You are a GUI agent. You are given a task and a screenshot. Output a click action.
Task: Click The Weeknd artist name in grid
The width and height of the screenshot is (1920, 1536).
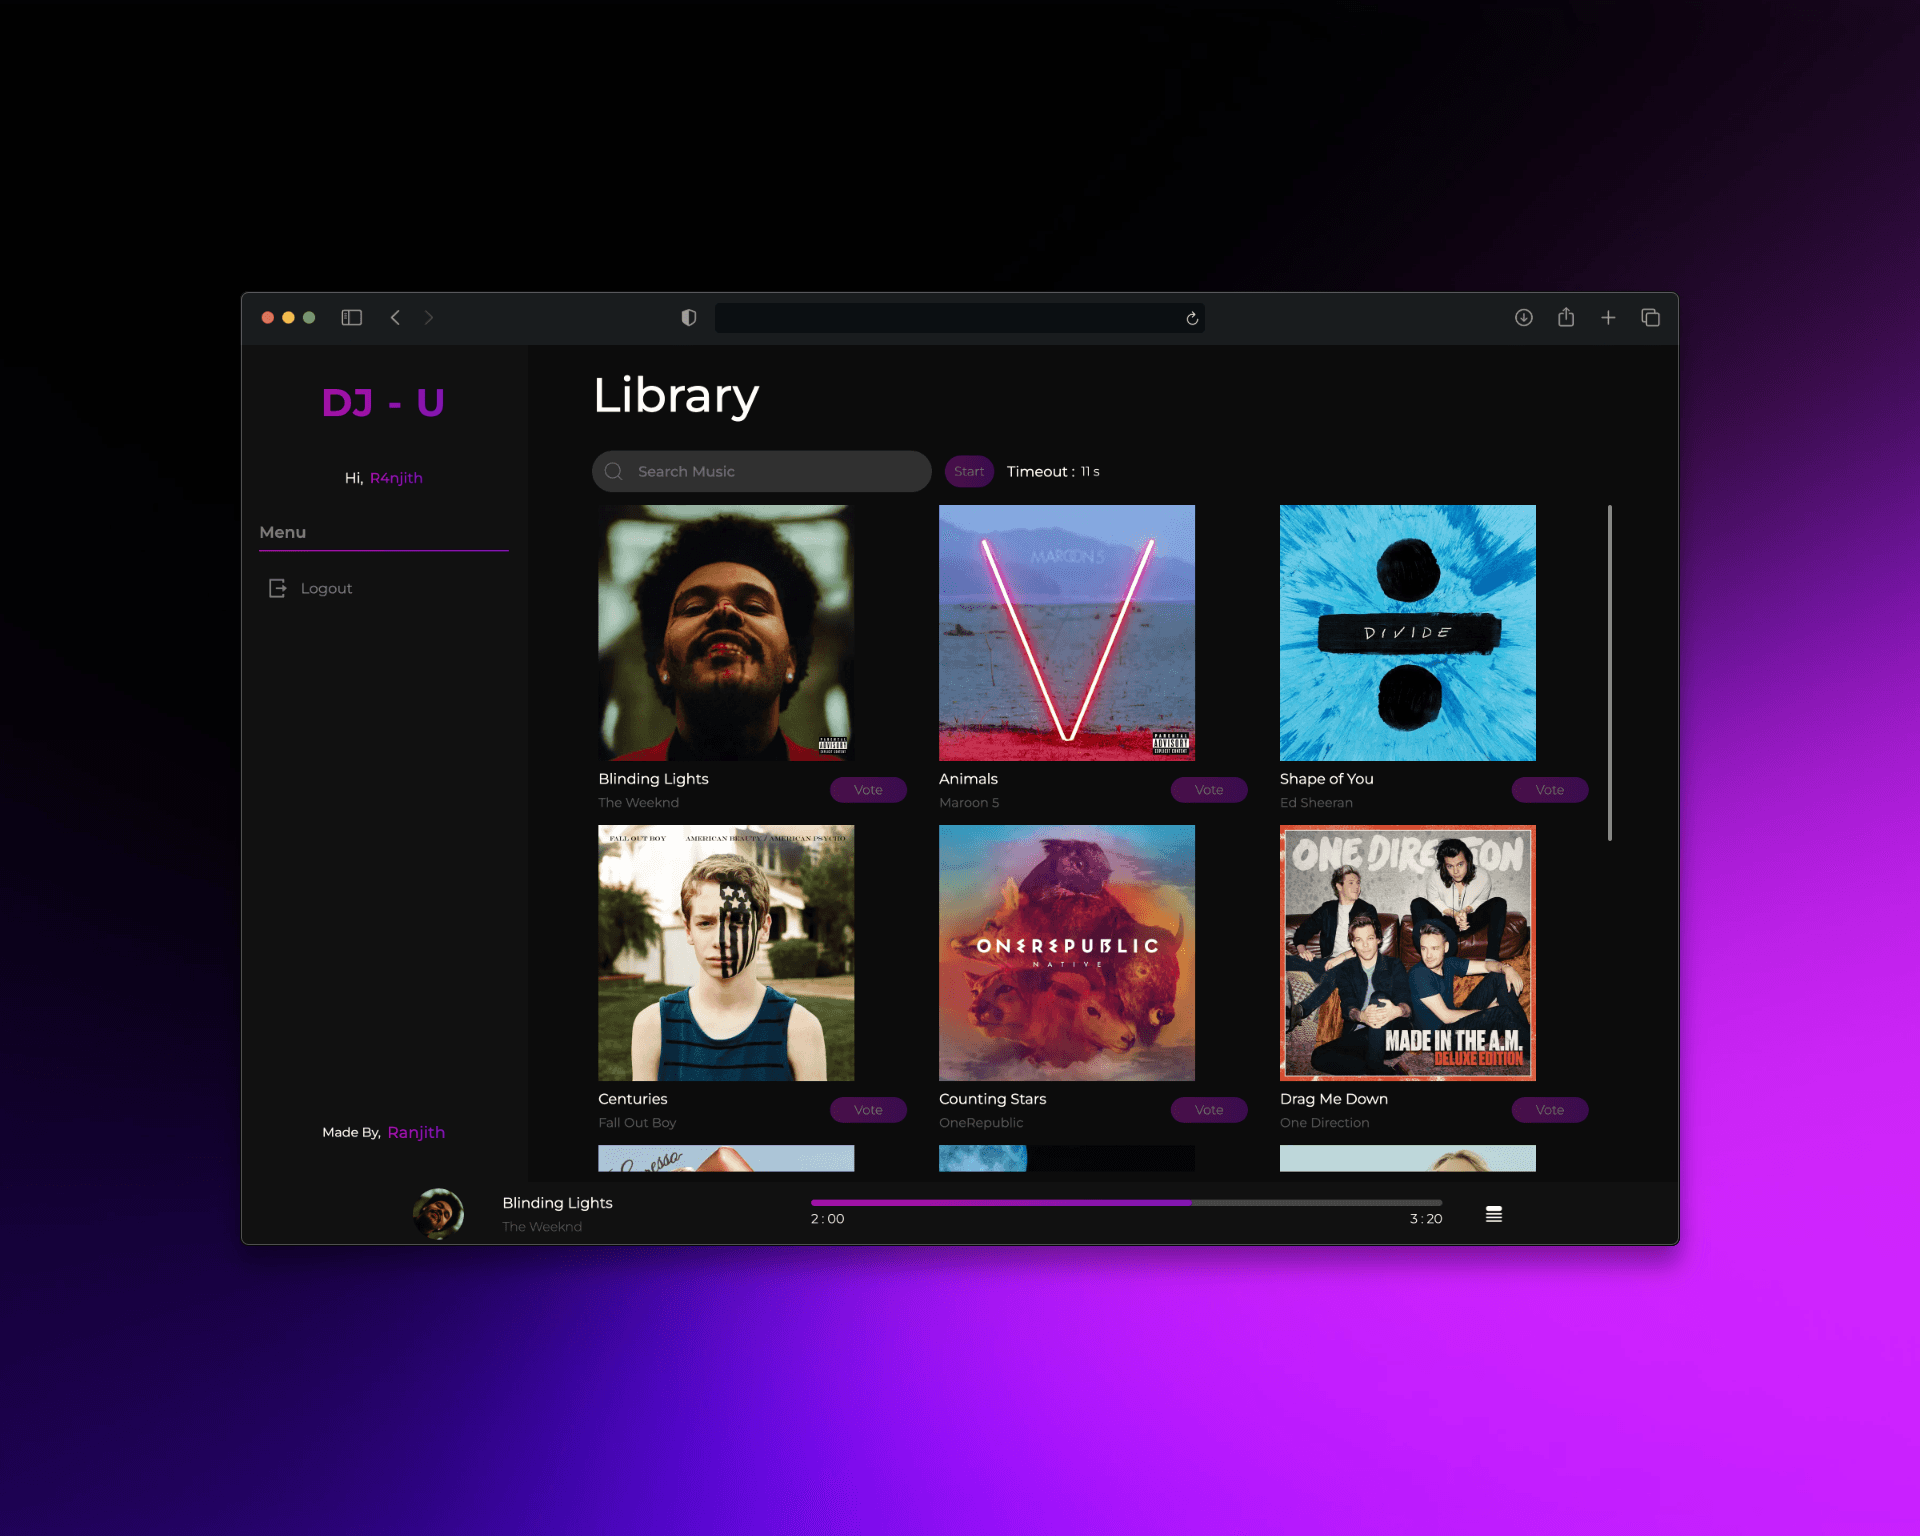pos(638,803)
